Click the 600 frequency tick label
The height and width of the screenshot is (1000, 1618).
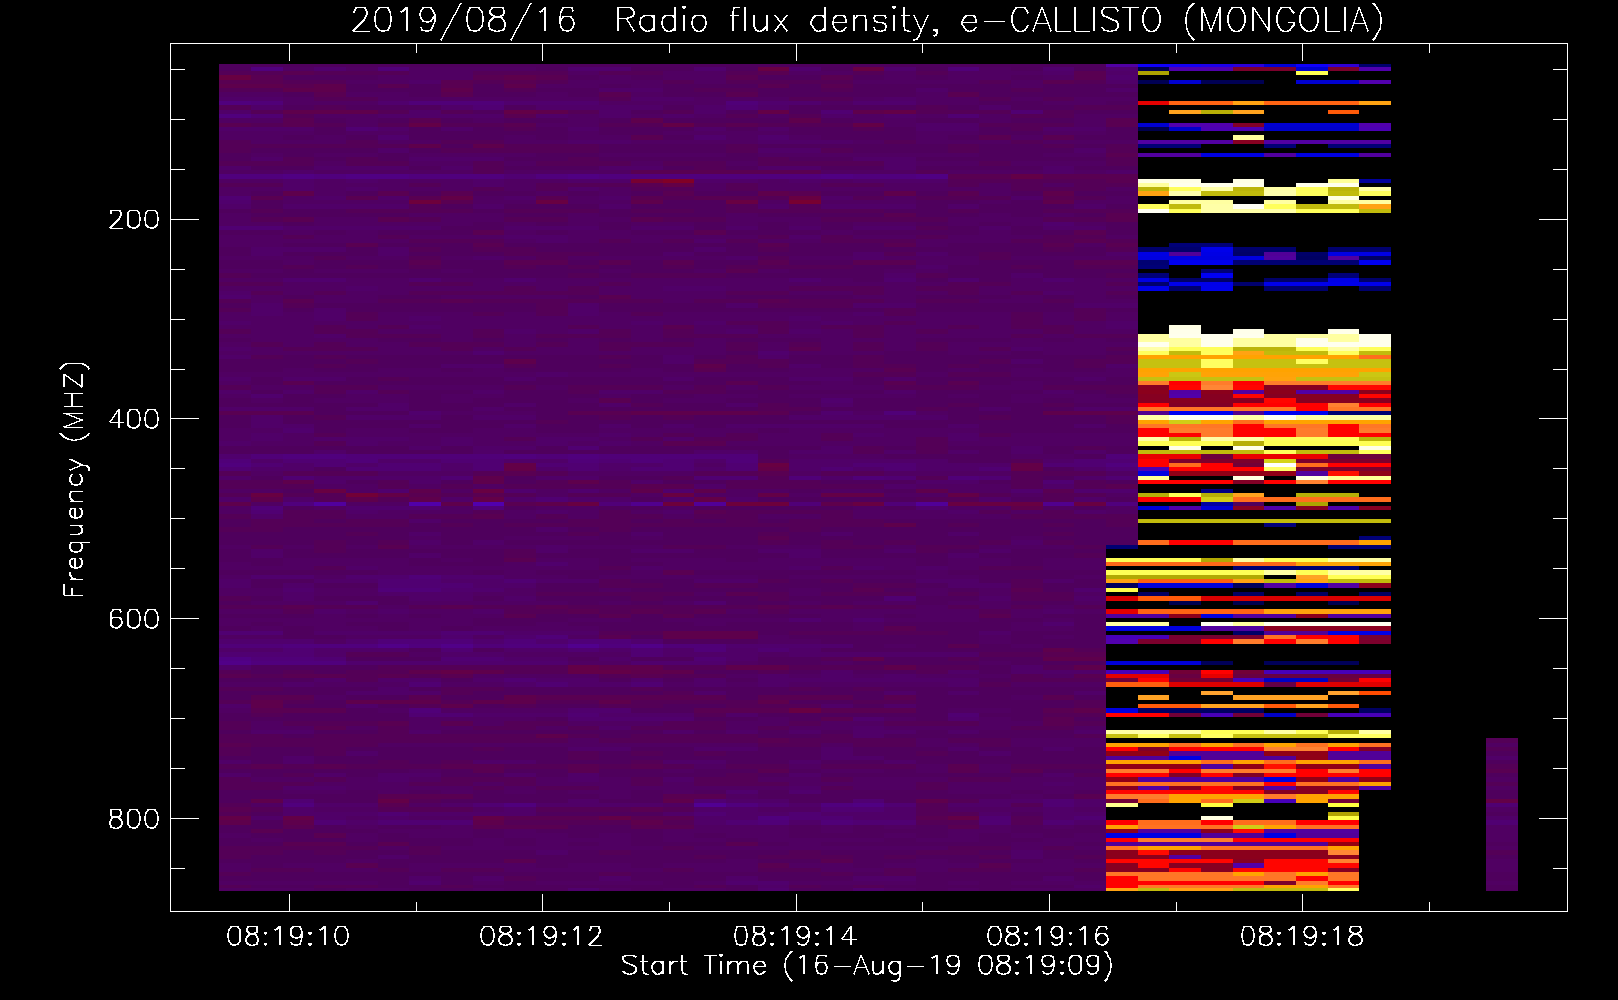tap(134, 619)
